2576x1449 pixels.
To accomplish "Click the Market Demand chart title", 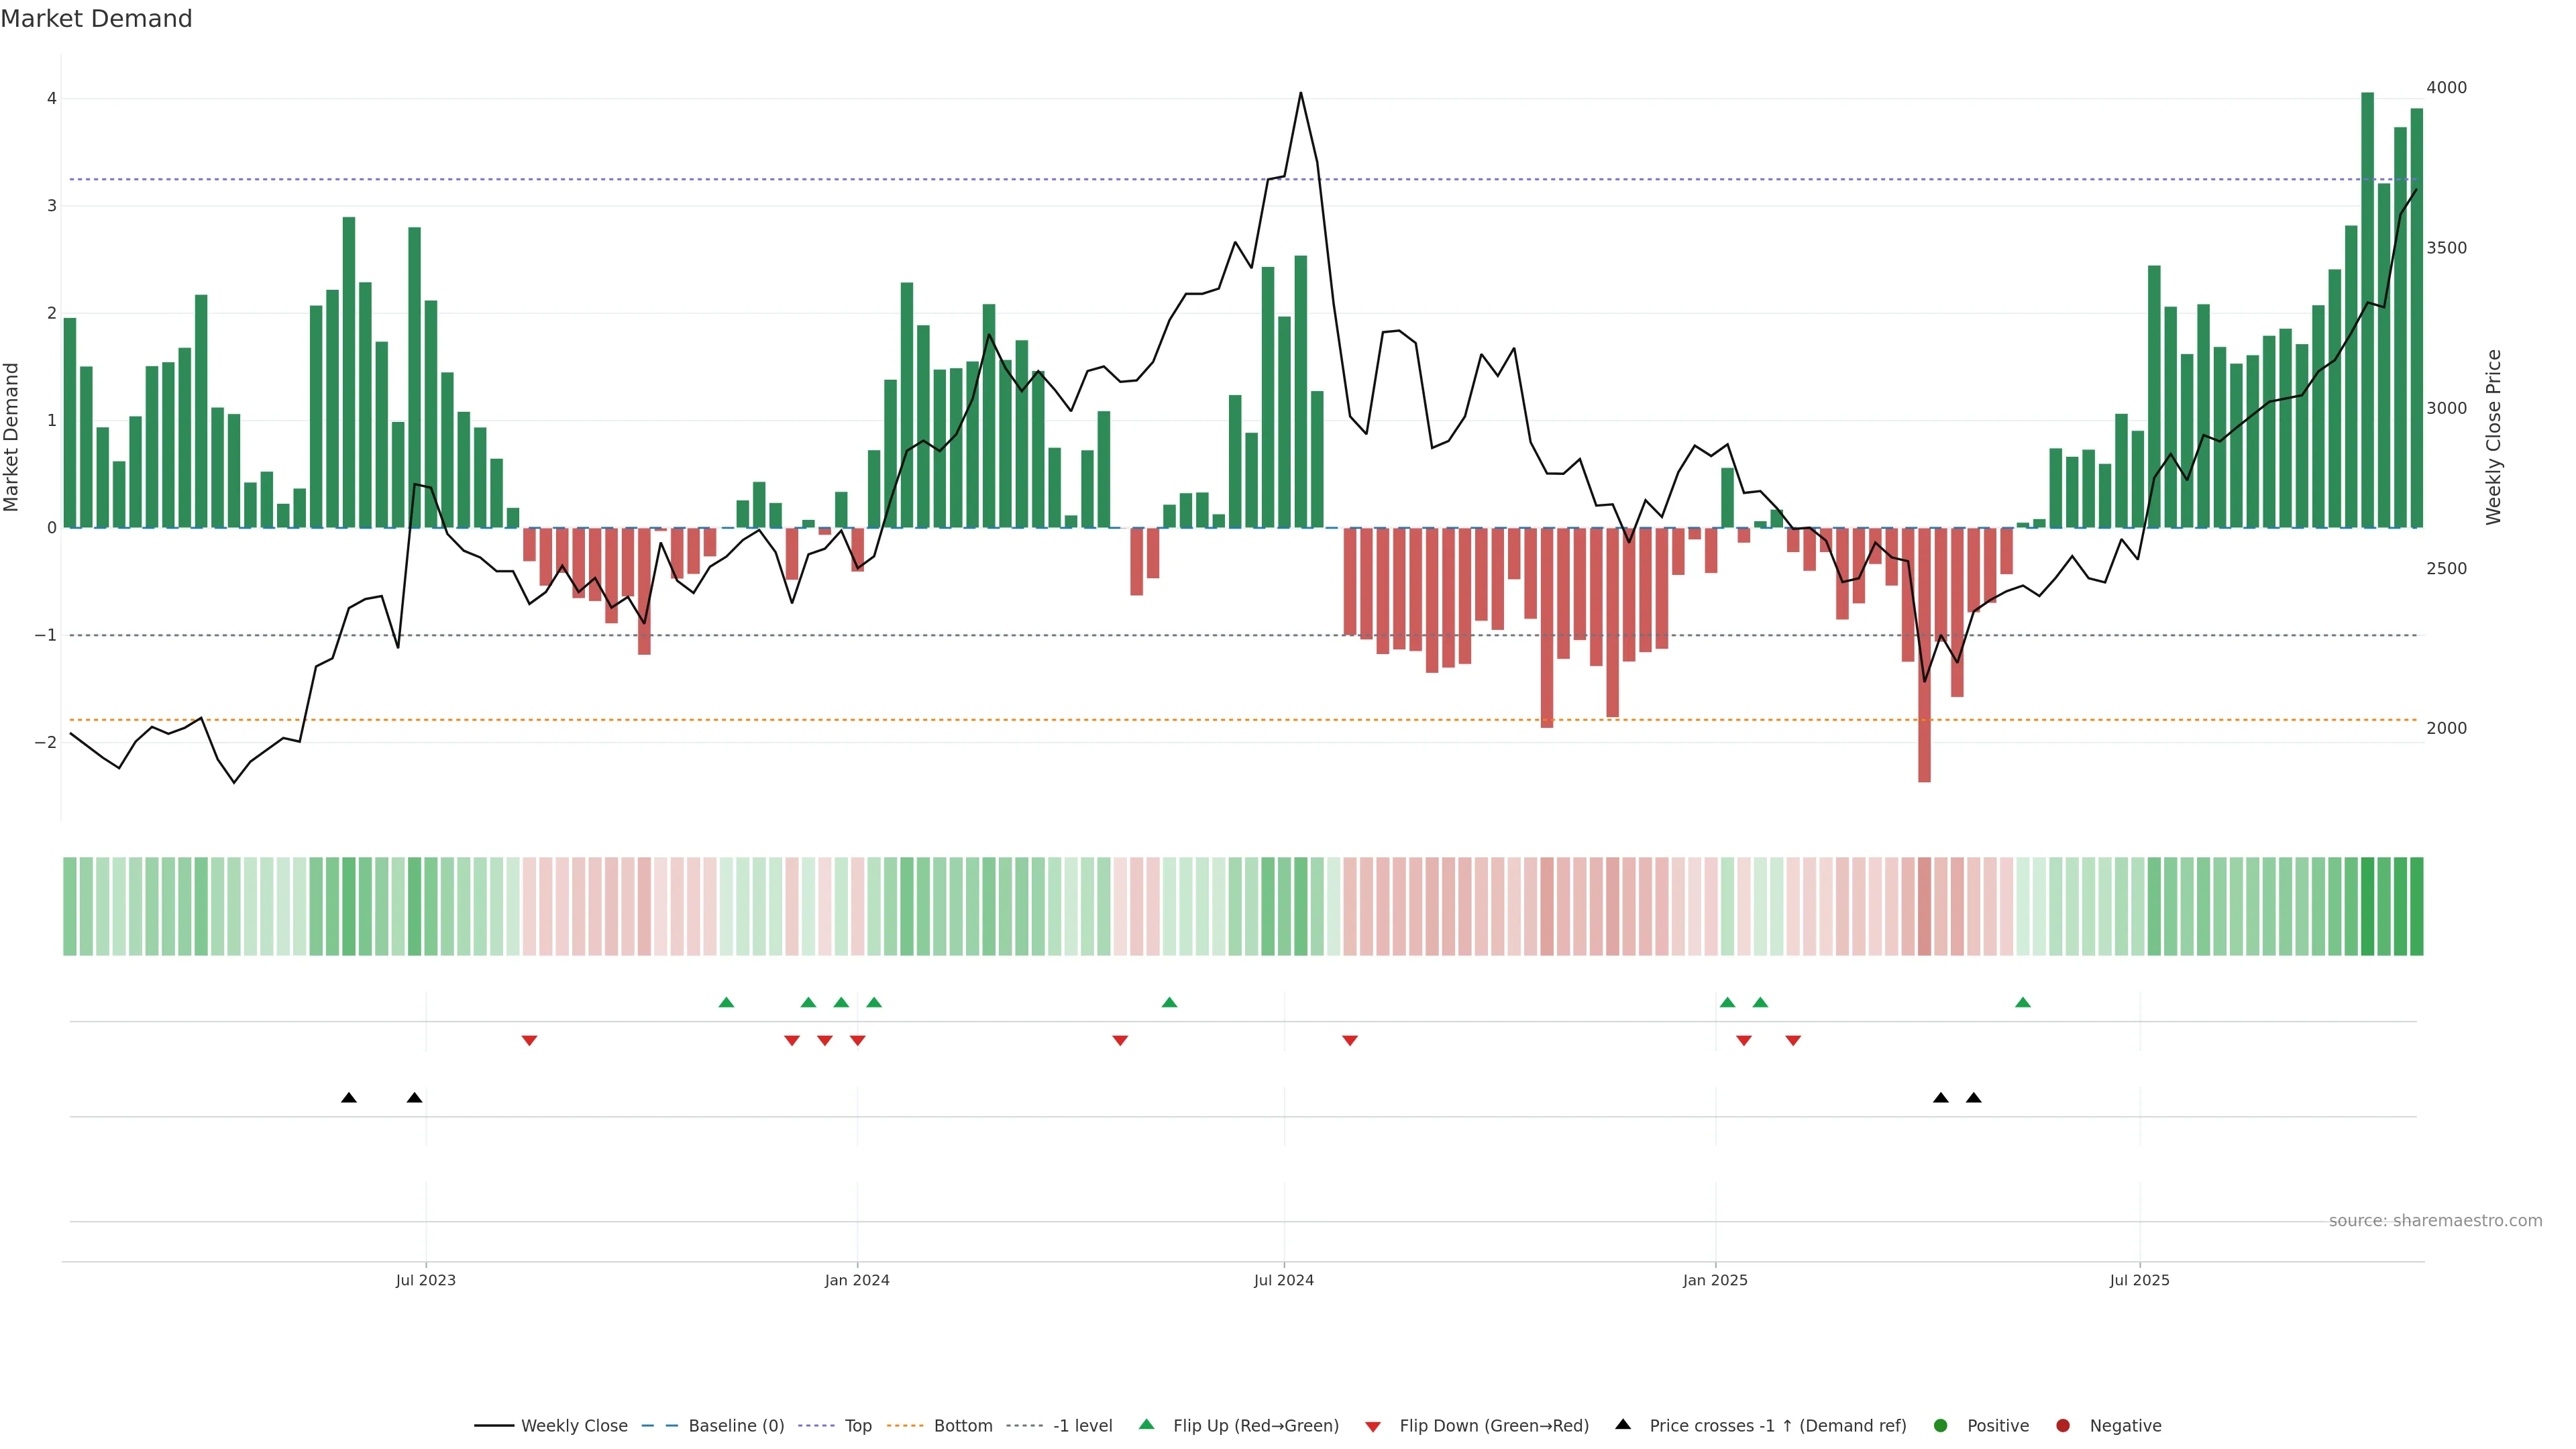I will click(96, 19).
